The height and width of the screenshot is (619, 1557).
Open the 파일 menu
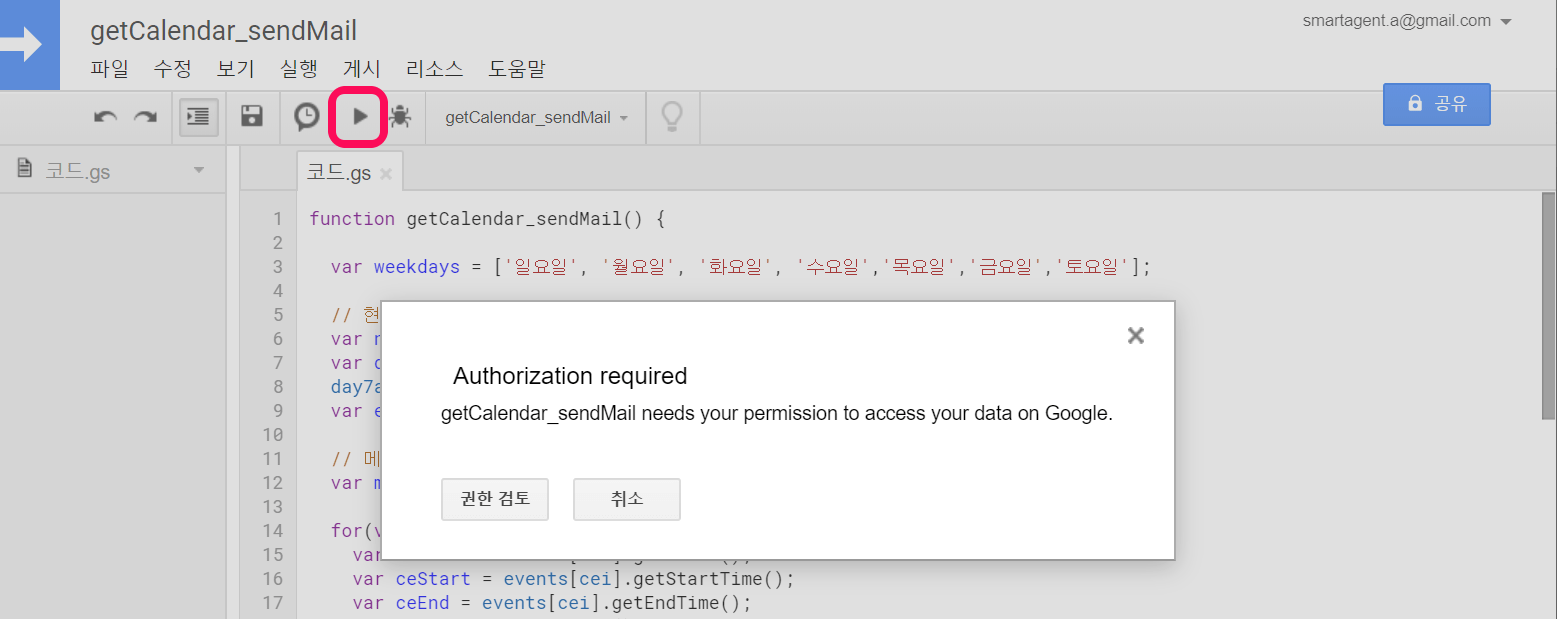pyautogui.click(x=109, y=69)
